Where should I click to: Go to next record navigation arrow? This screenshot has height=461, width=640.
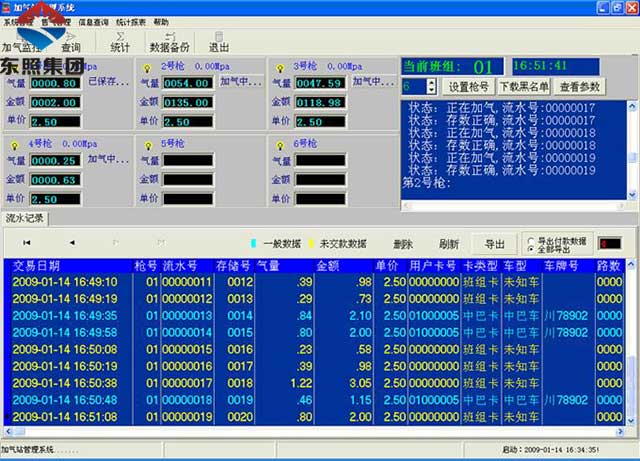coord(116,243)
